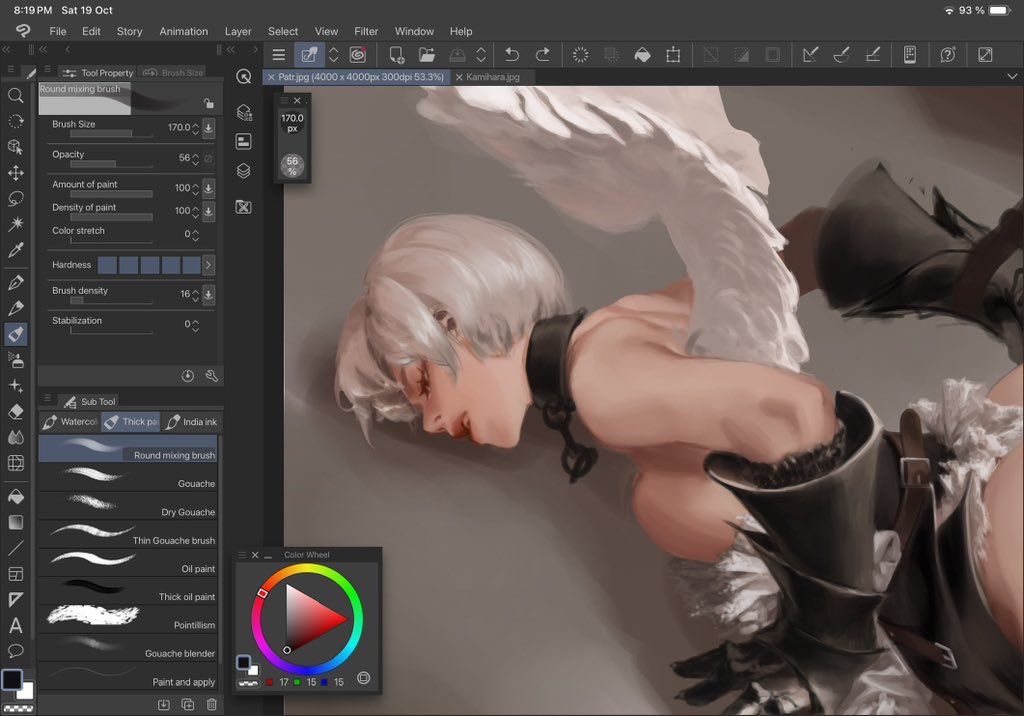Open Brush density dynamics settings button

click(x=208, y=295)
